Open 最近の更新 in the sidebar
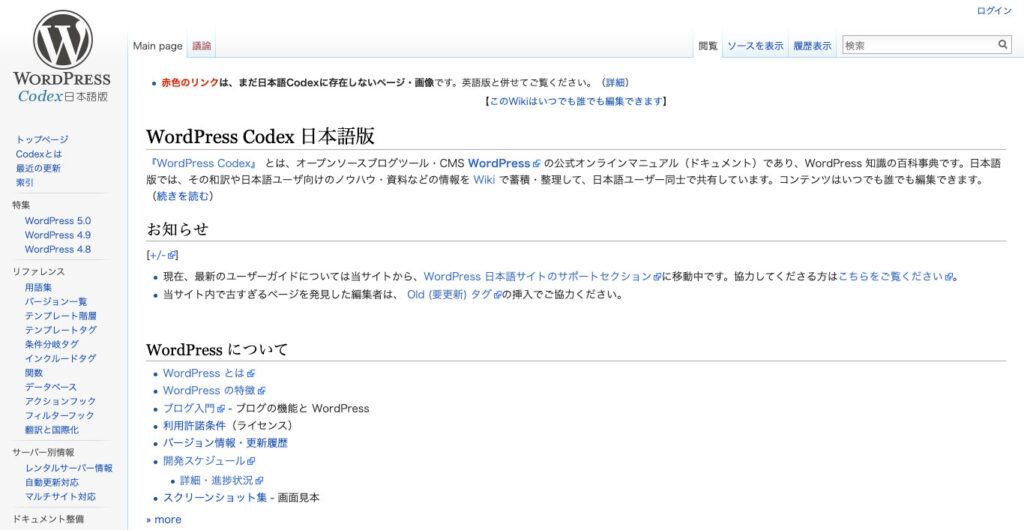1024x530 pixels. click(x=38, y=168)
